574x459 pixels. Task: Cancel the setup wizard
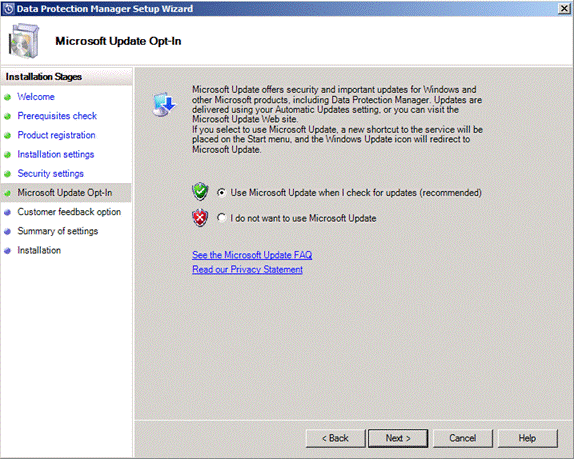point(463,438)
